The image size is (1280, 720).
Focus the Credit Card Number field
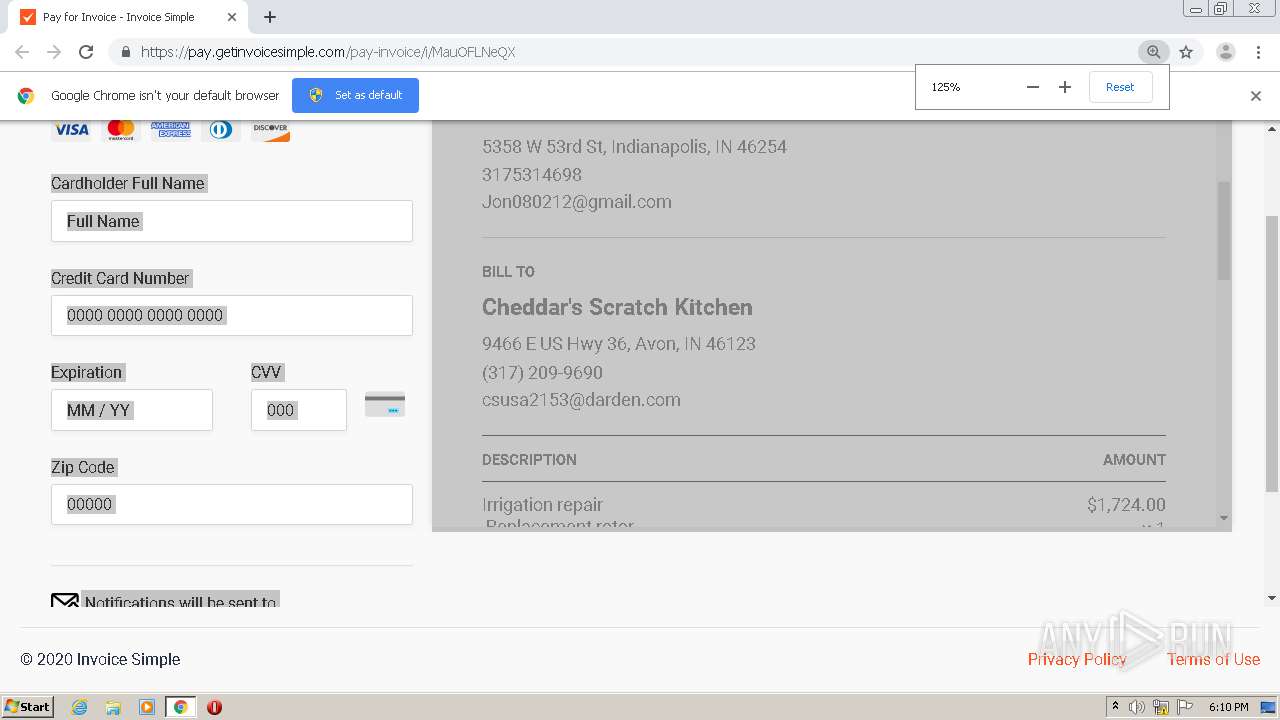tap(232, 315)
